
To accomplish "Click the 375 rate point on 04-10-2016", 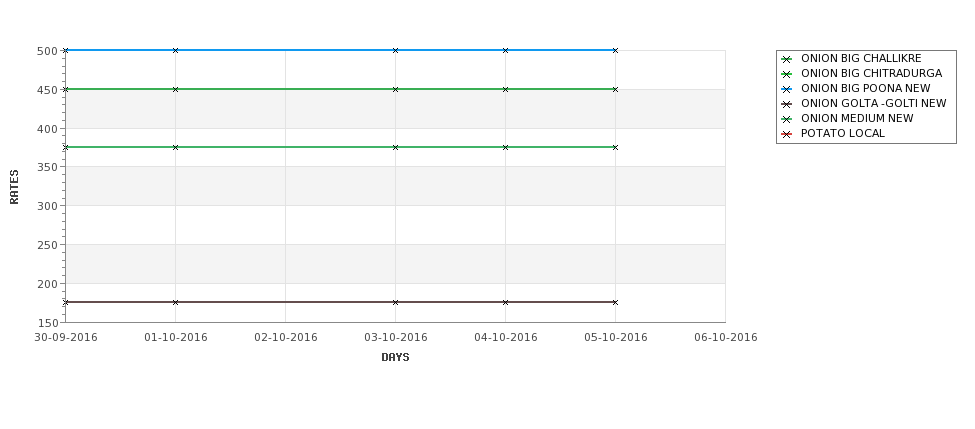I will point(506,147).
